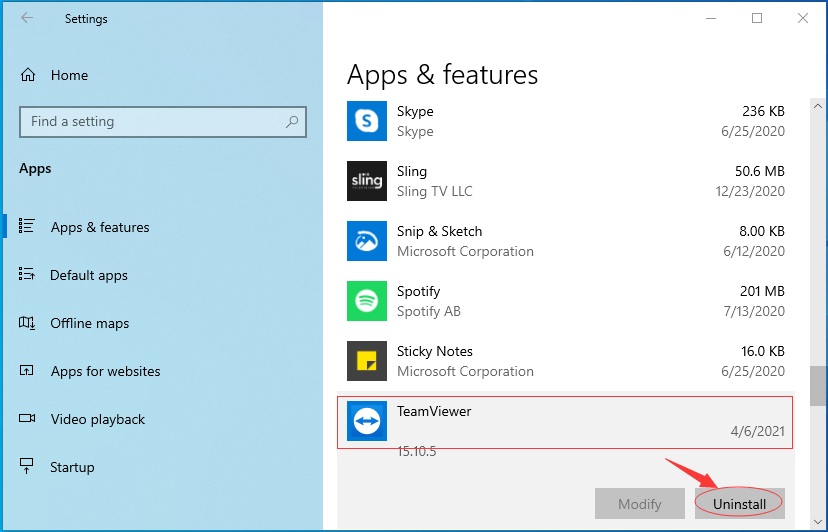Click TeamViewer version 15.10.5 text

[417, 451]
